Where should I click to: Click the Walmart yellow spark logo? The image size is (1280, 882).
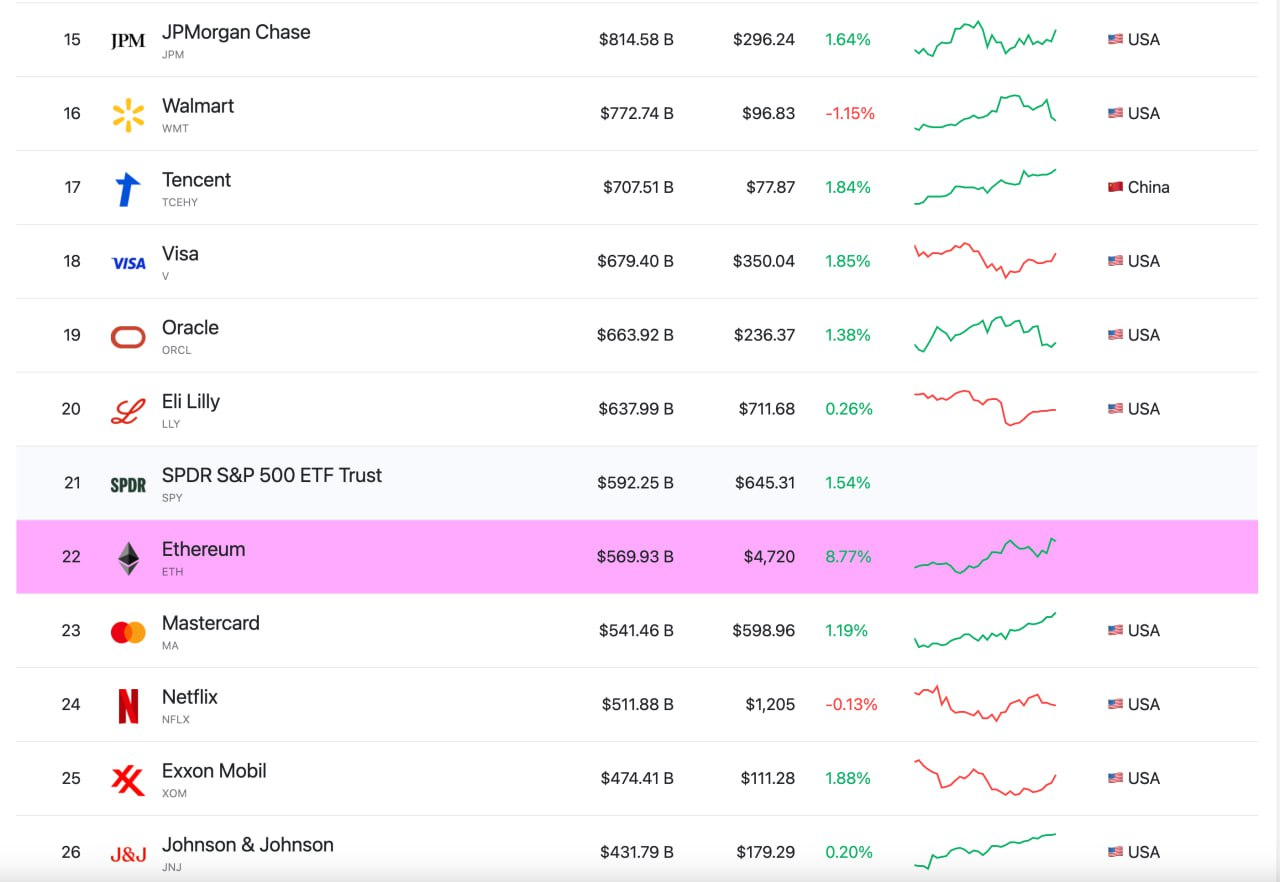128,115
